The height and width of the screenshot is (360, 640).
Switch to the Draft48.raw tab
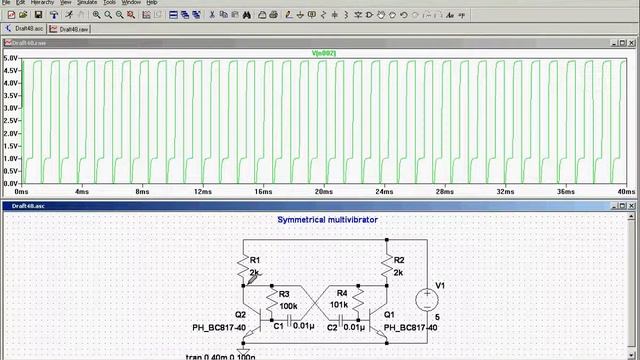69,29
